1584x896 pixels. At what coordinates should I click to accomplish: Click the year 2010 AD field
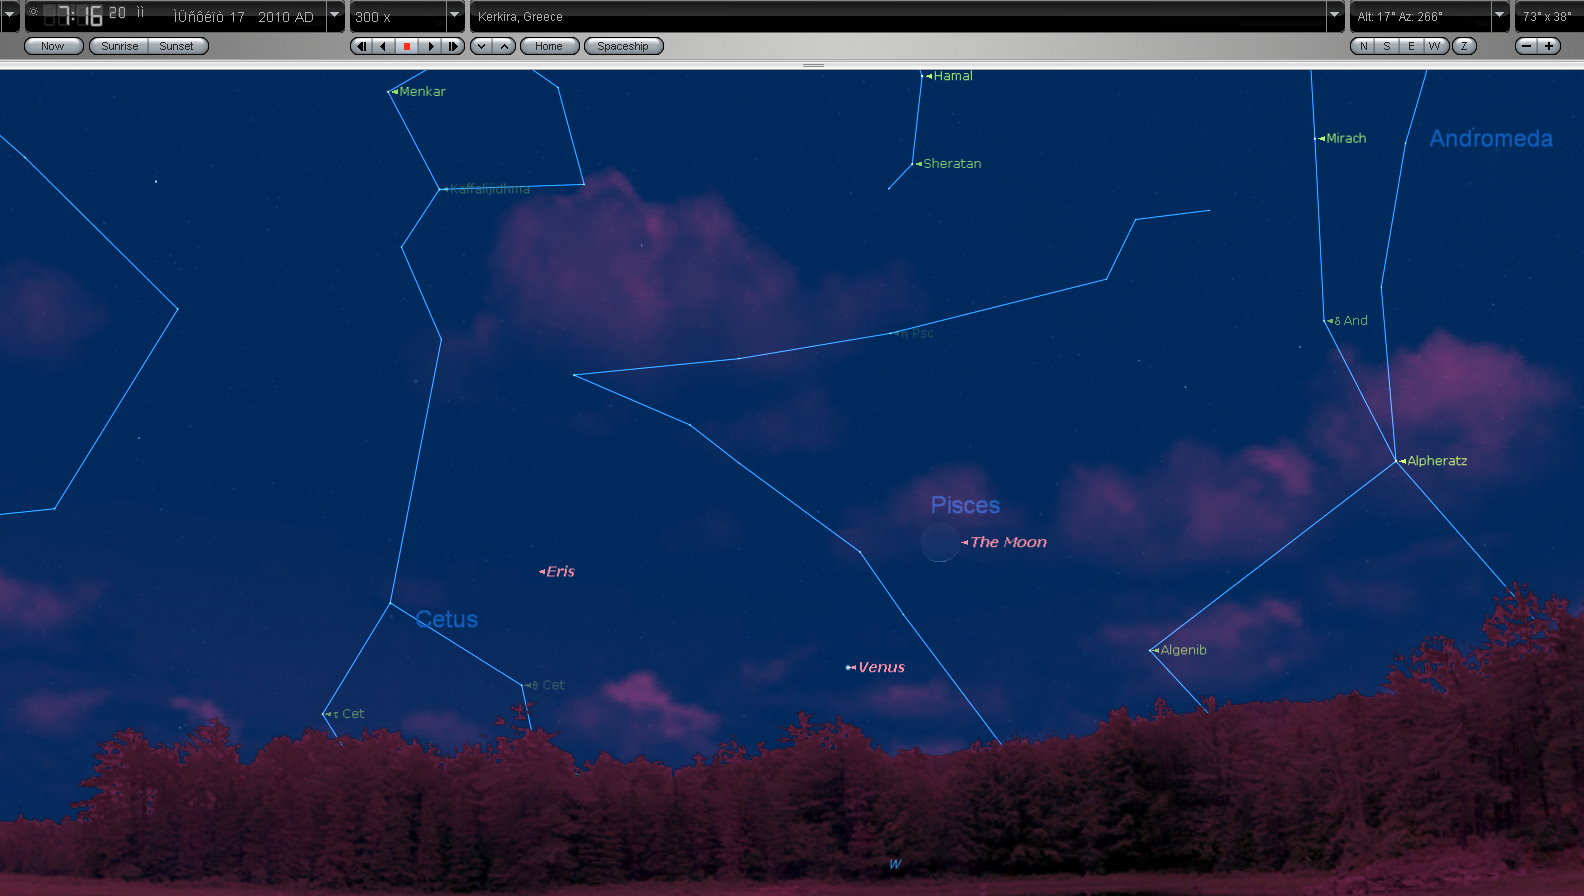286,17
